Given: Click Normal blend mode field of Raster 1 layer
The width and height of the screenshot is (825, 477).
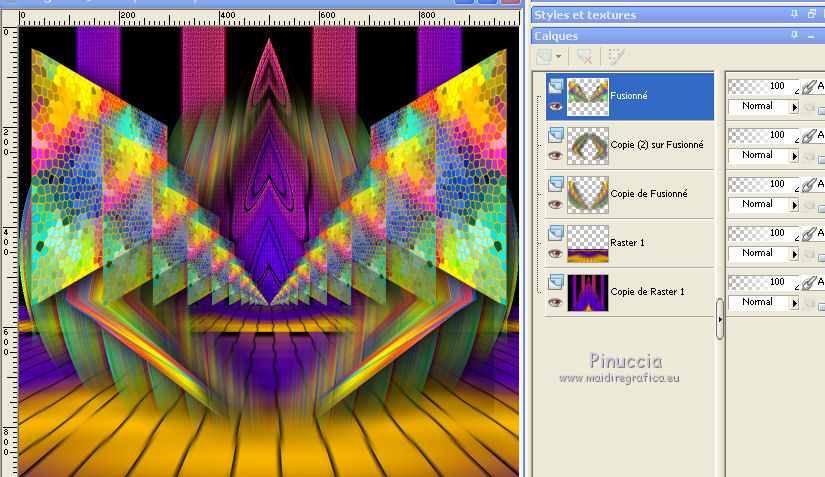Looking at the screenshot, I should coord(759,253).
